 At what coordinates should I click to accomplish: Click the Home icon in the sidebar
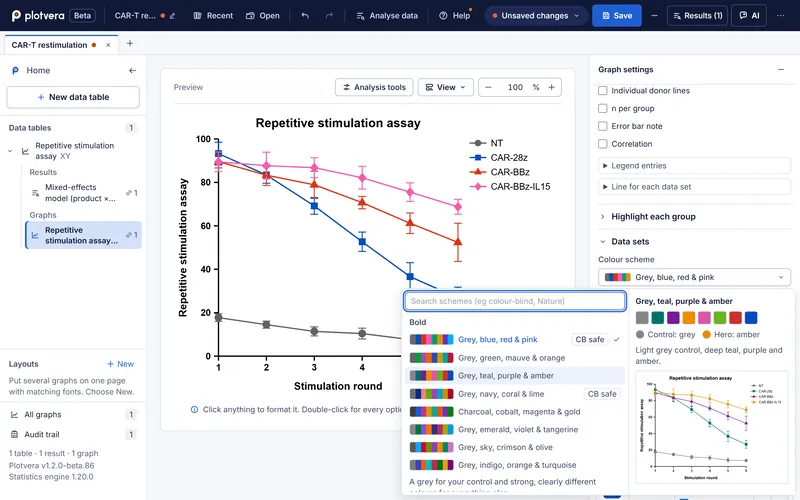[x=15, y=70]
